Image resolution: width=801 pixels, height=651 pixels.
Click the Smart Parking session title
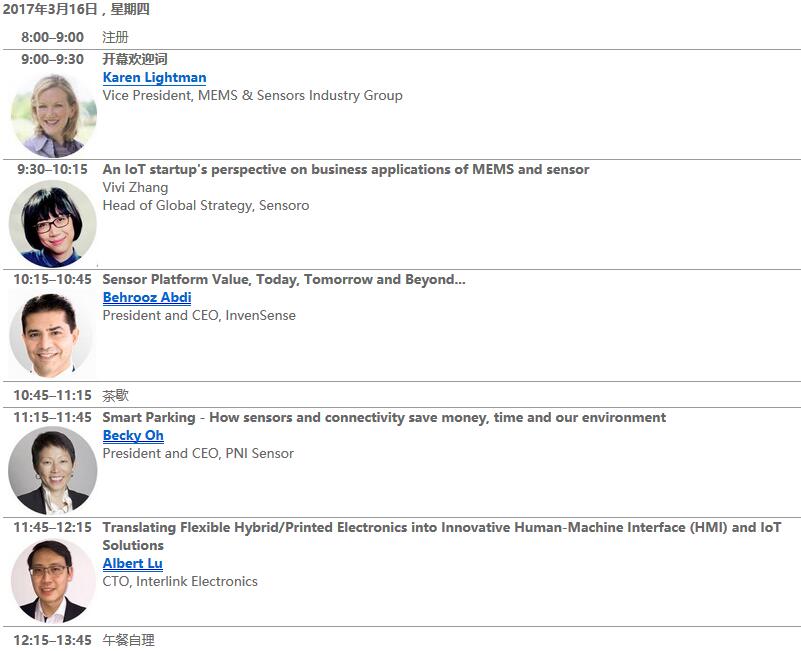click(x=384, y=417)
